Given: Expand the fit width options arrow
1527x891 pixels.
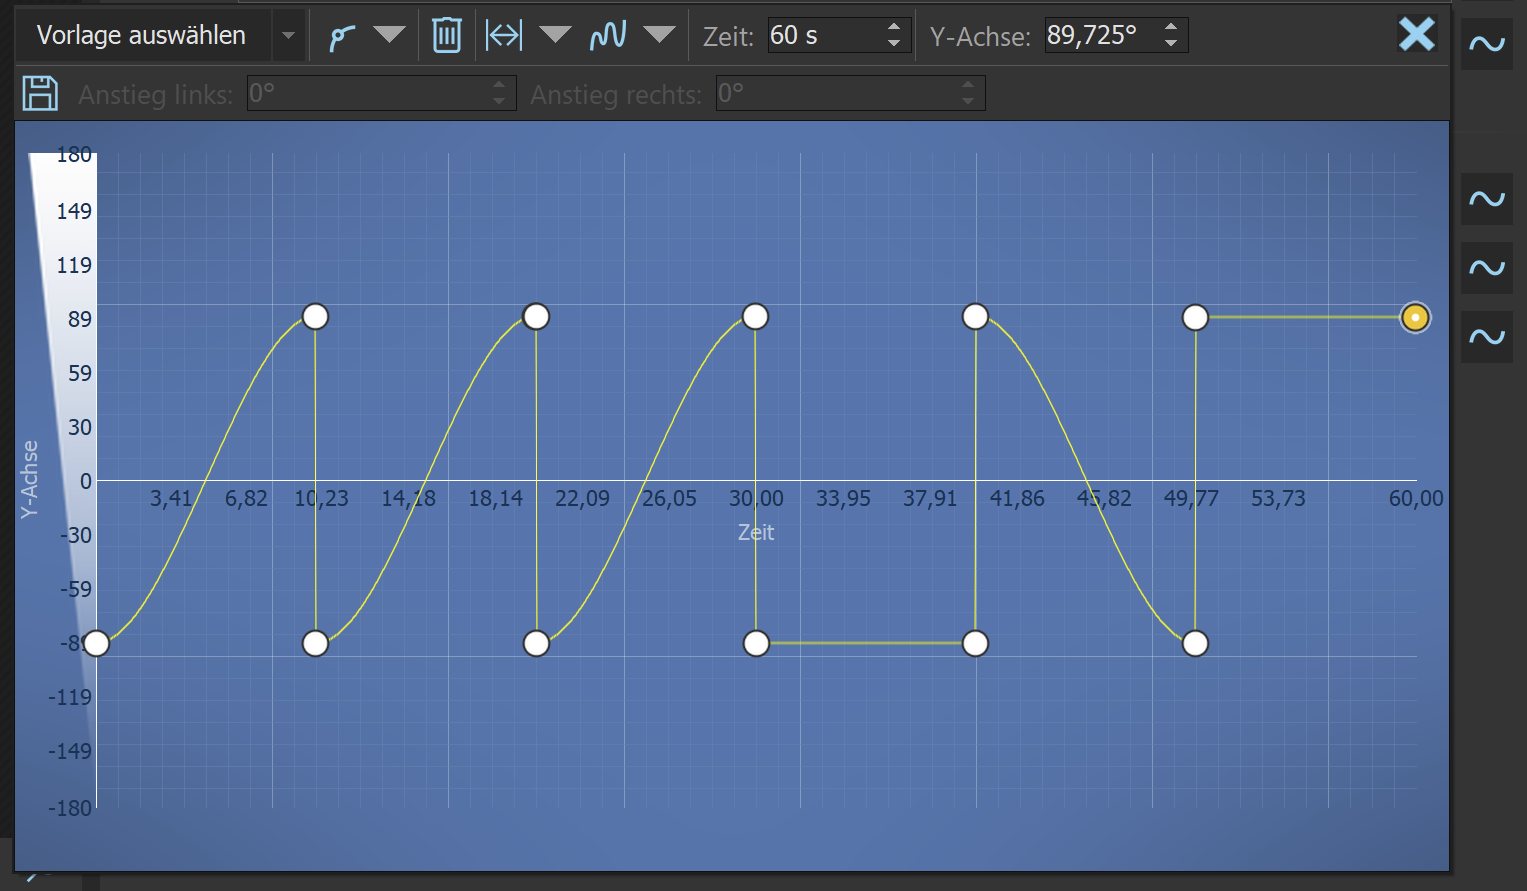Looking at the screenshot, I should pyautogui.click(x=555, y=36).
